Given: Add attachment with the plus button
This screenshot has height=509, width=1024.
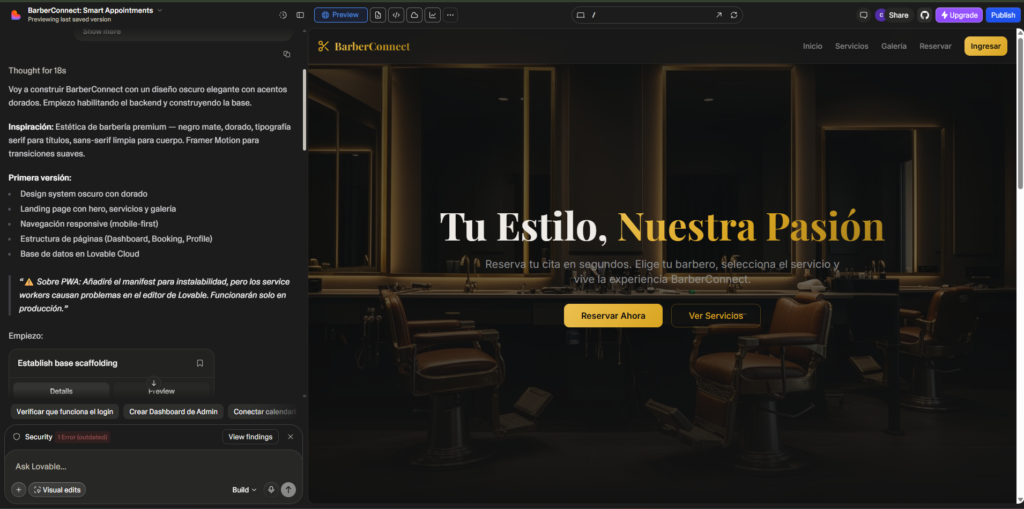Looking at the screenshot, I should (x=18, y=489).
